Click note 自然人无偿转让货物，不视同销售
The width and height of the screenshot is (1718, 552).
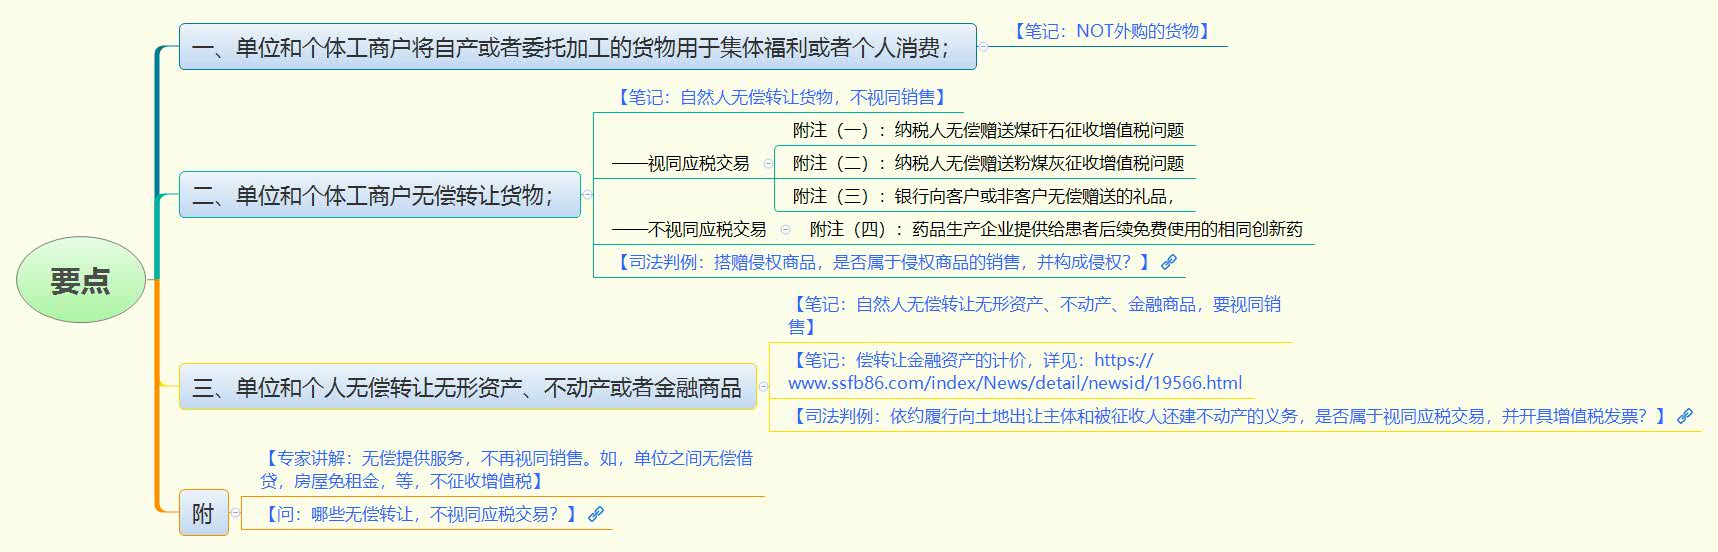[781, 97]
